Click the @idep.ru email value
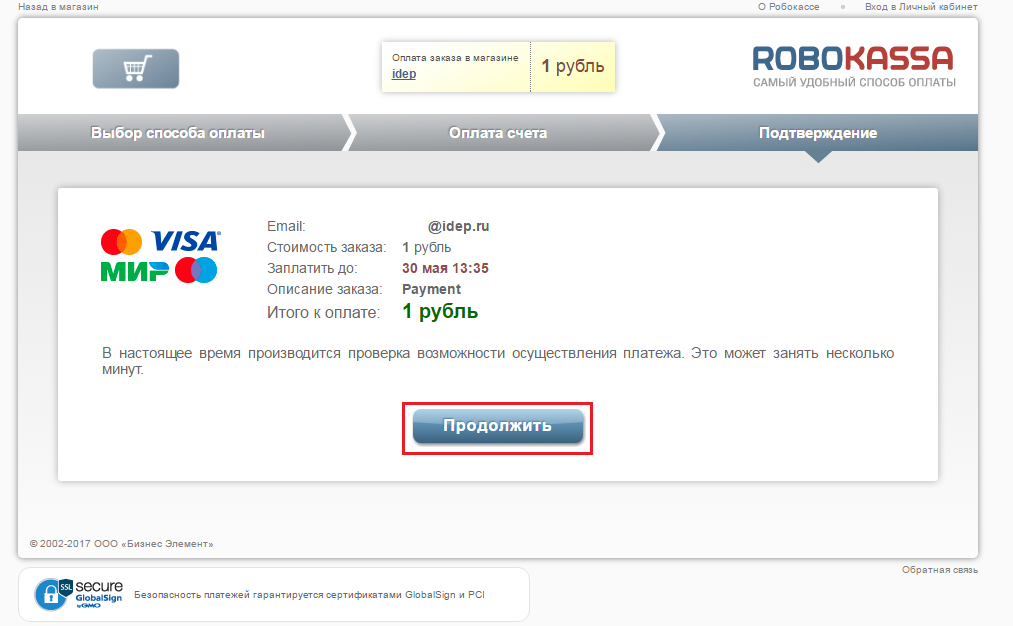The image size is (1013, 626). tap(458, 226)
